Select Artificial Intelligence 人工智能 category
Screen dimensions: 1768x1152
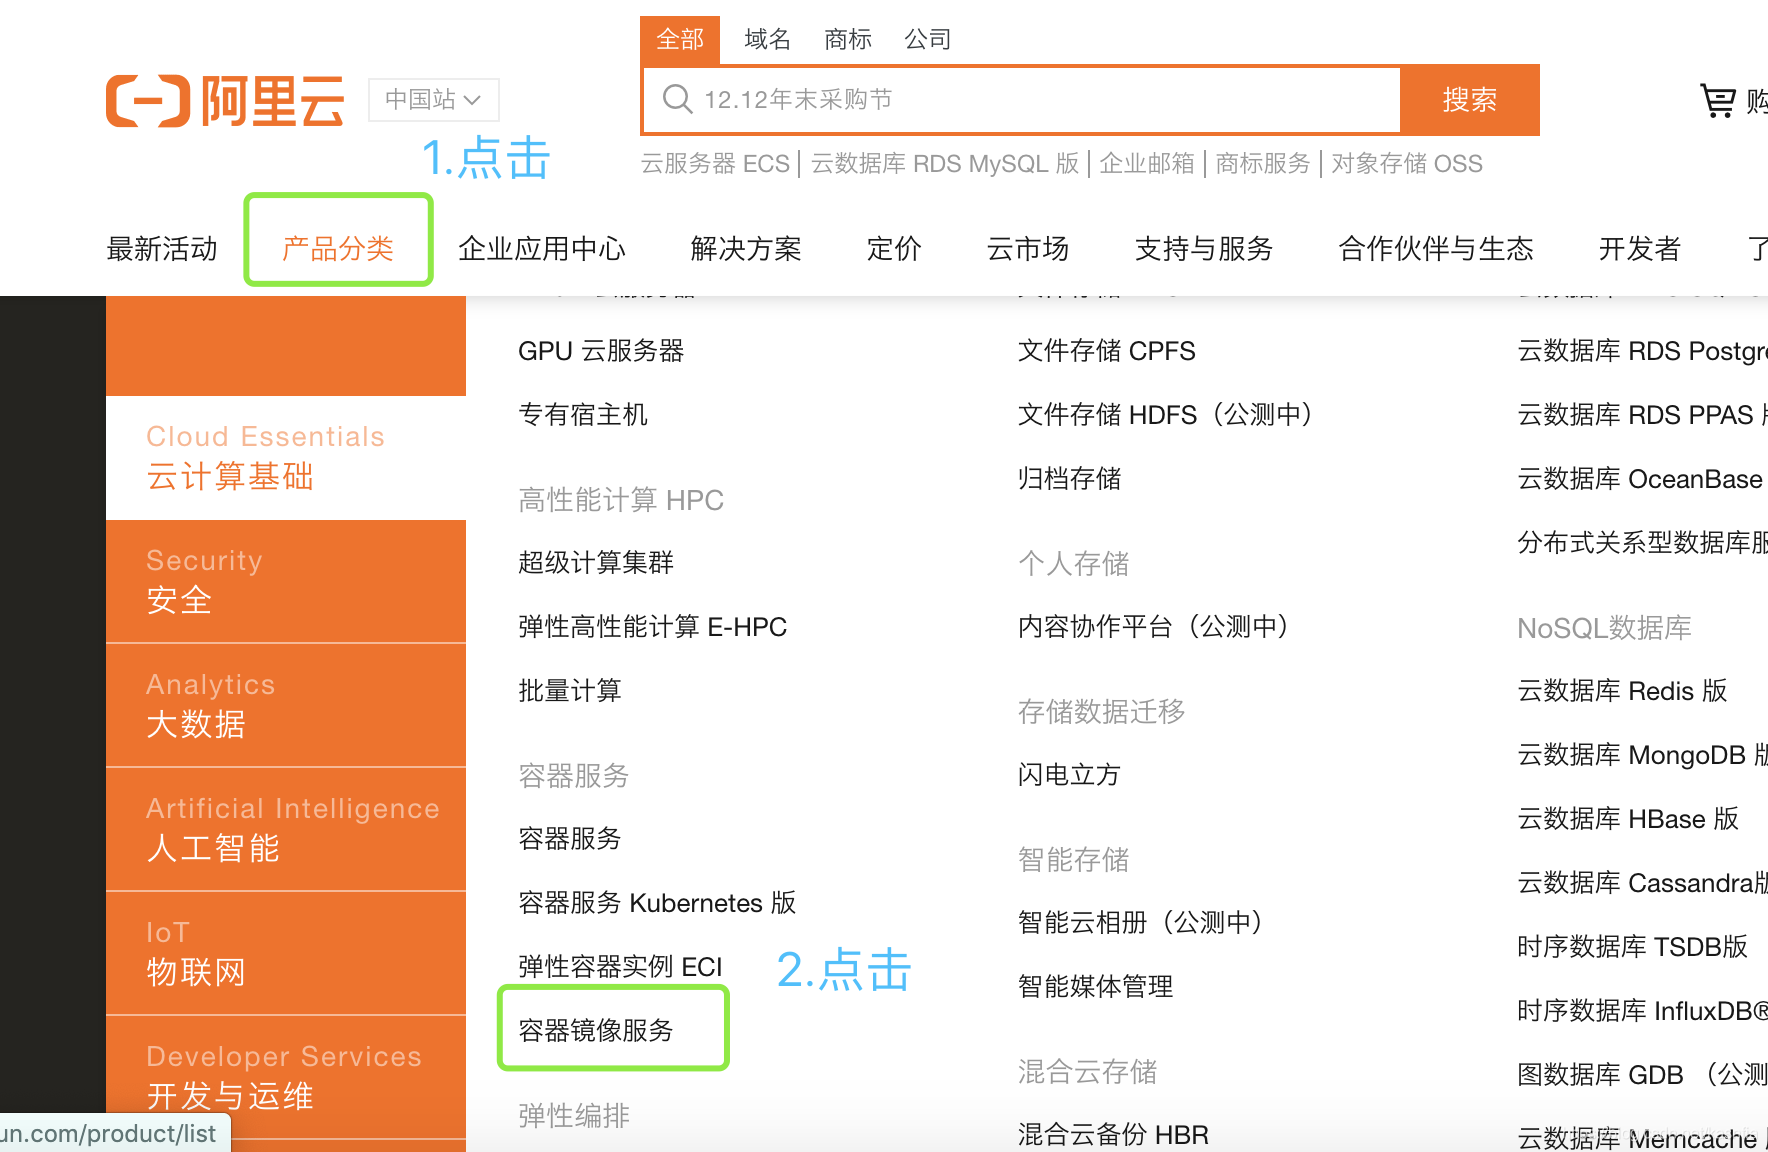point(286,830)
